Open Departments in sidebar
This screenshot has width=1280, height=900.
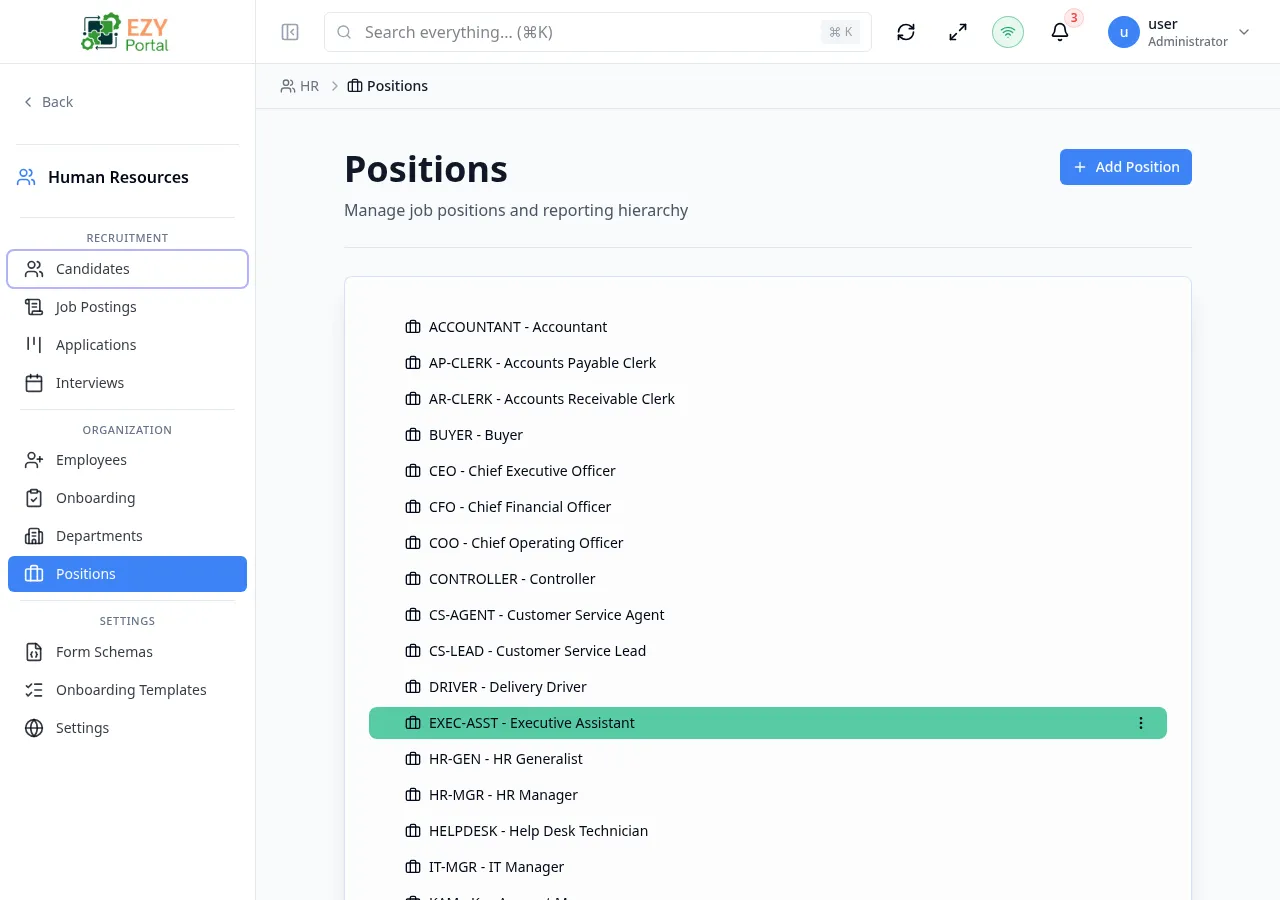(127, 536)
